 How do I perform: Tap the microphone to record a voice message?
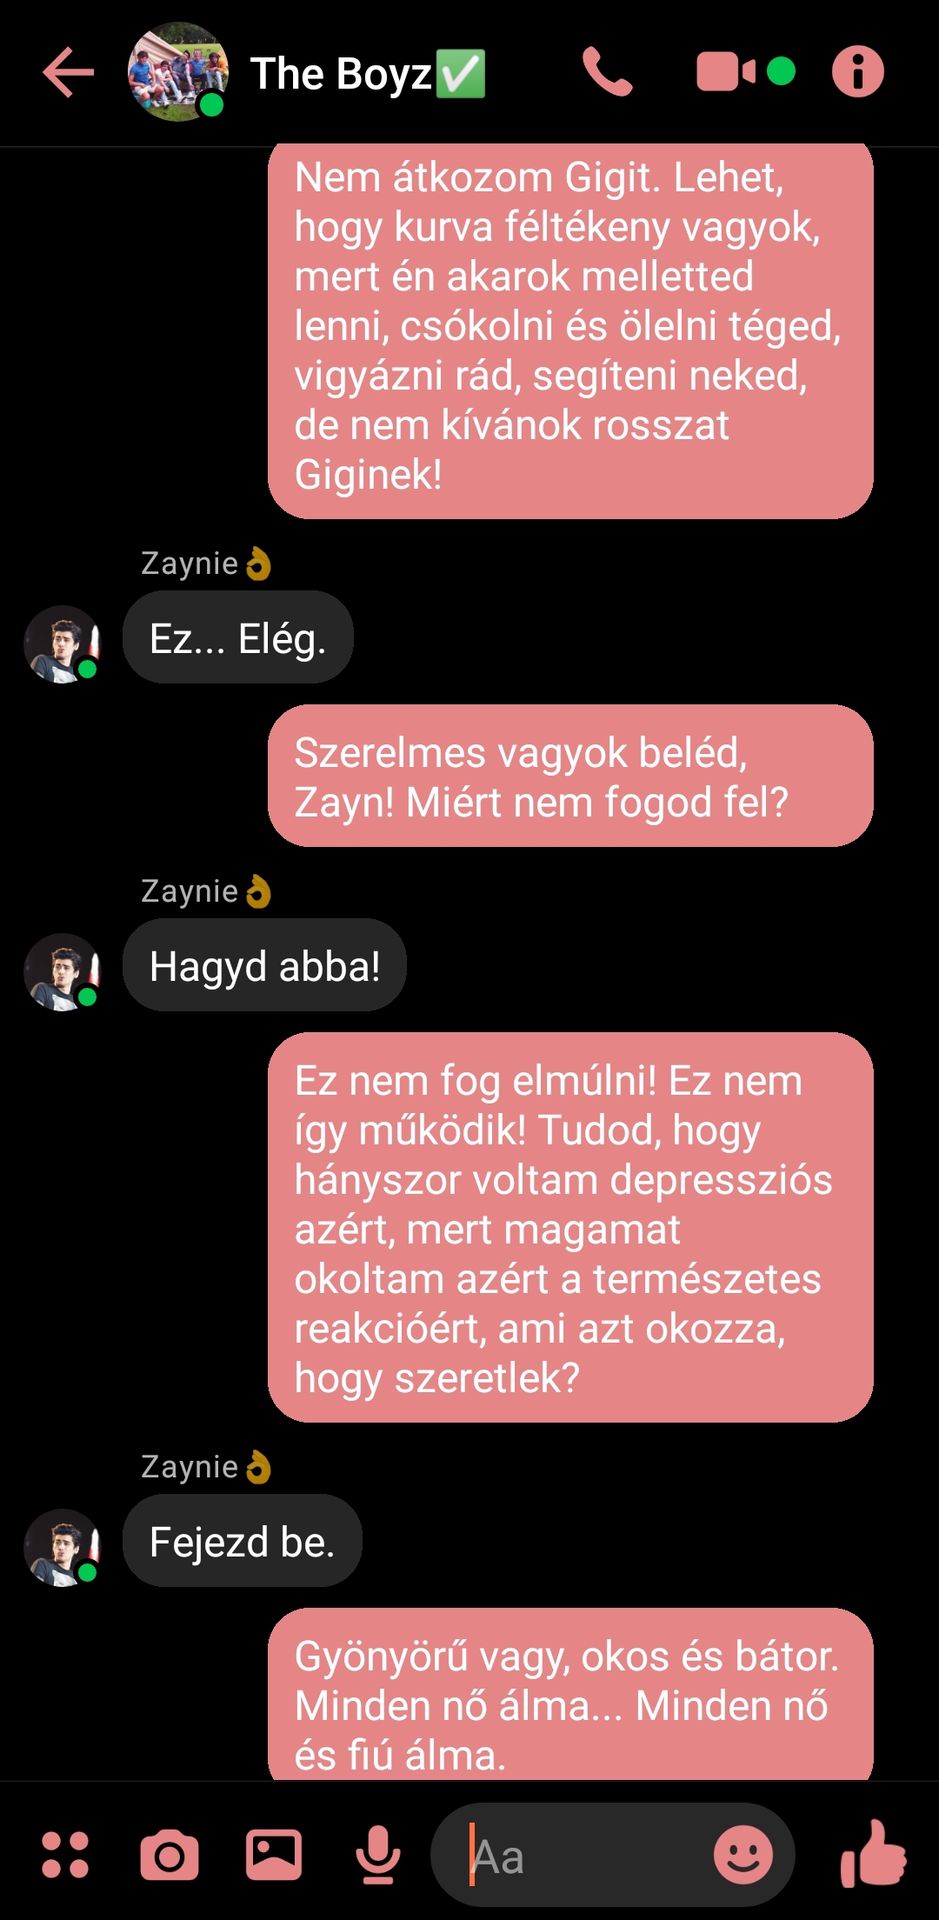(x=378, y=1855)
